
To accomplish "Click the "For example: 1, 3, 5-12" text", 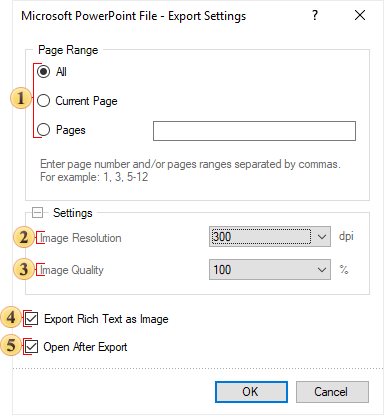I will (94, 177).
